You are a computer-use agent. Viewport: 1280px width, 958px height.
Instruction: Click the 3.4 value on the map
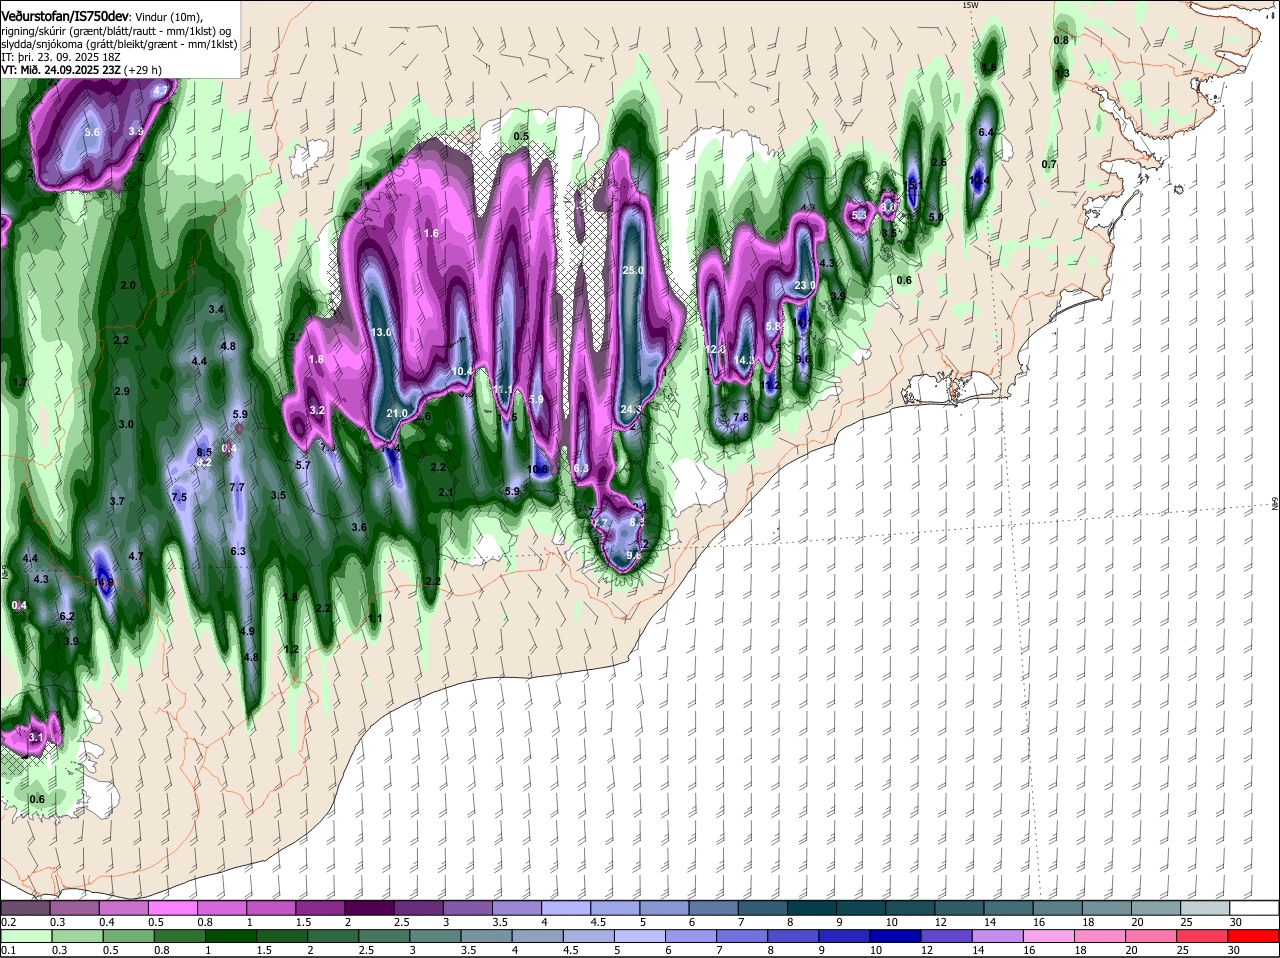click(x=216, y=310)
